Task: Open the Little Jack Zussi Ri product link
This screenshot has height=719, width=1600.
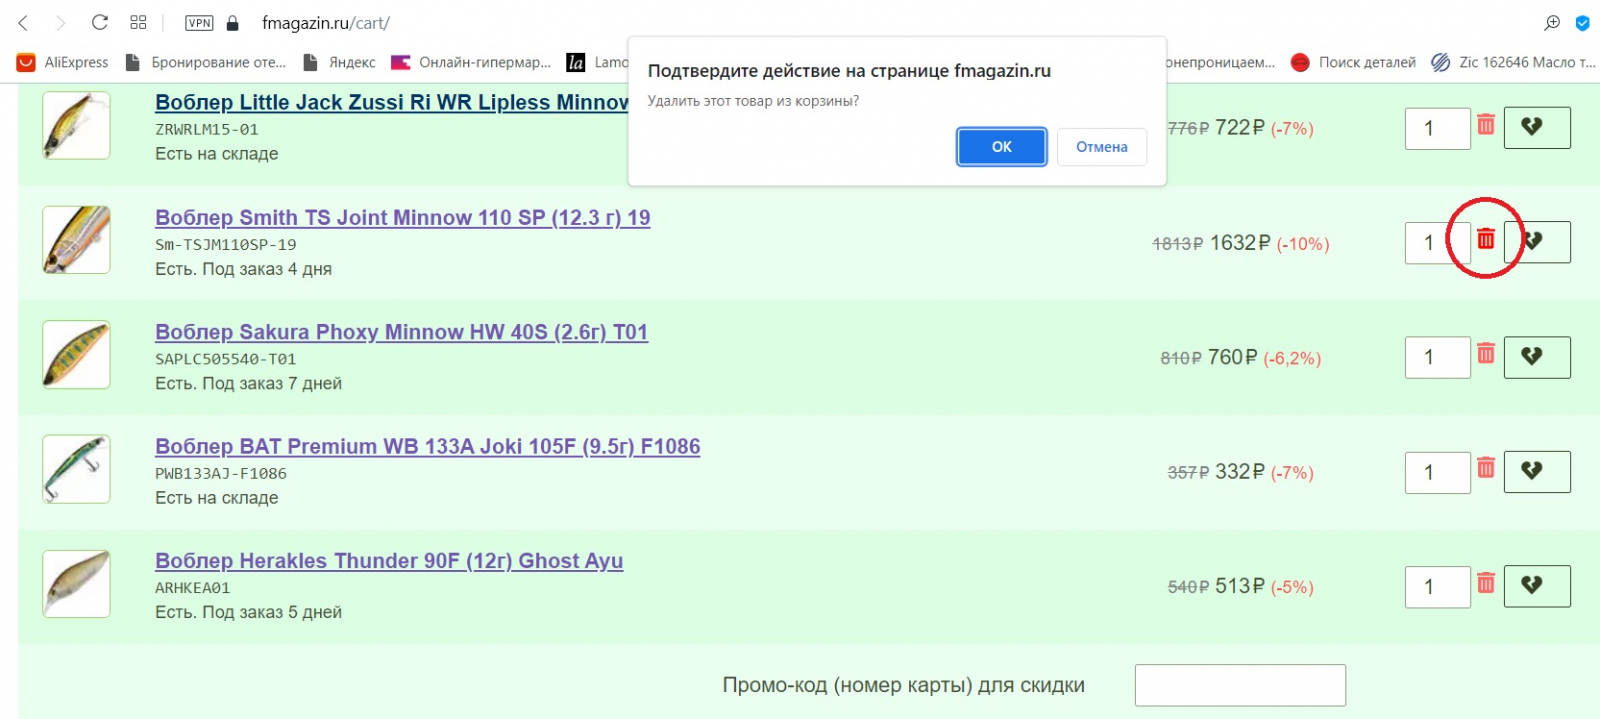Action: point(392,102)
